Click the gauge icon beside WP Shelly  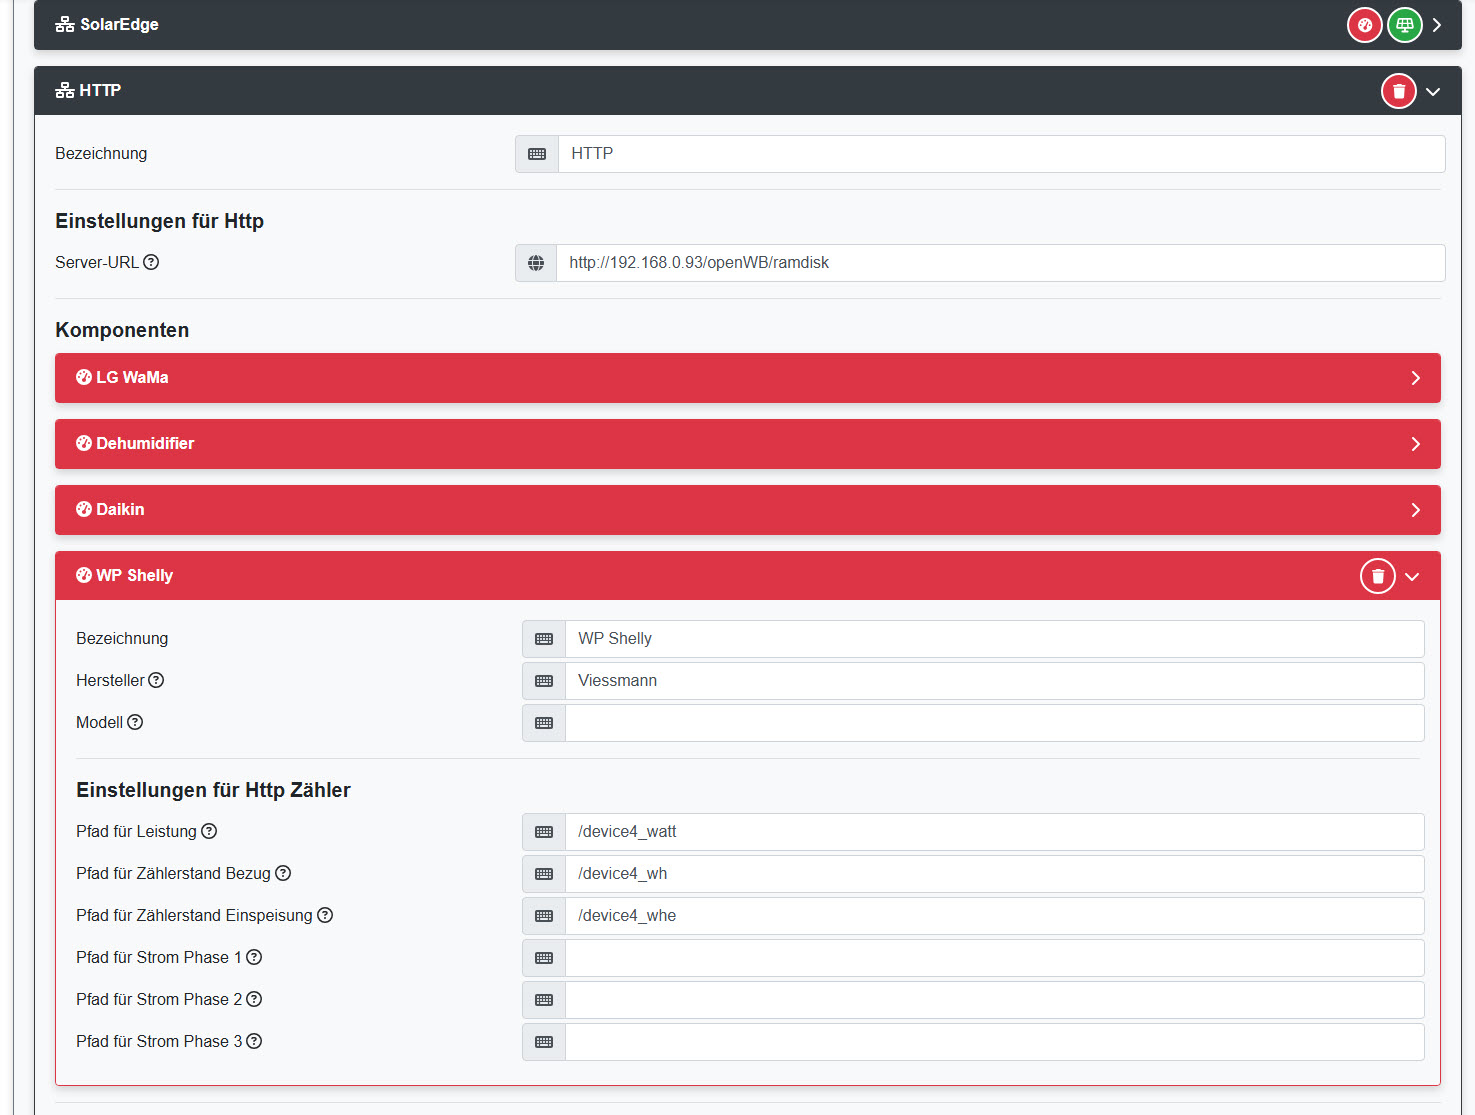pyautogui.click(x=84, y=575)
